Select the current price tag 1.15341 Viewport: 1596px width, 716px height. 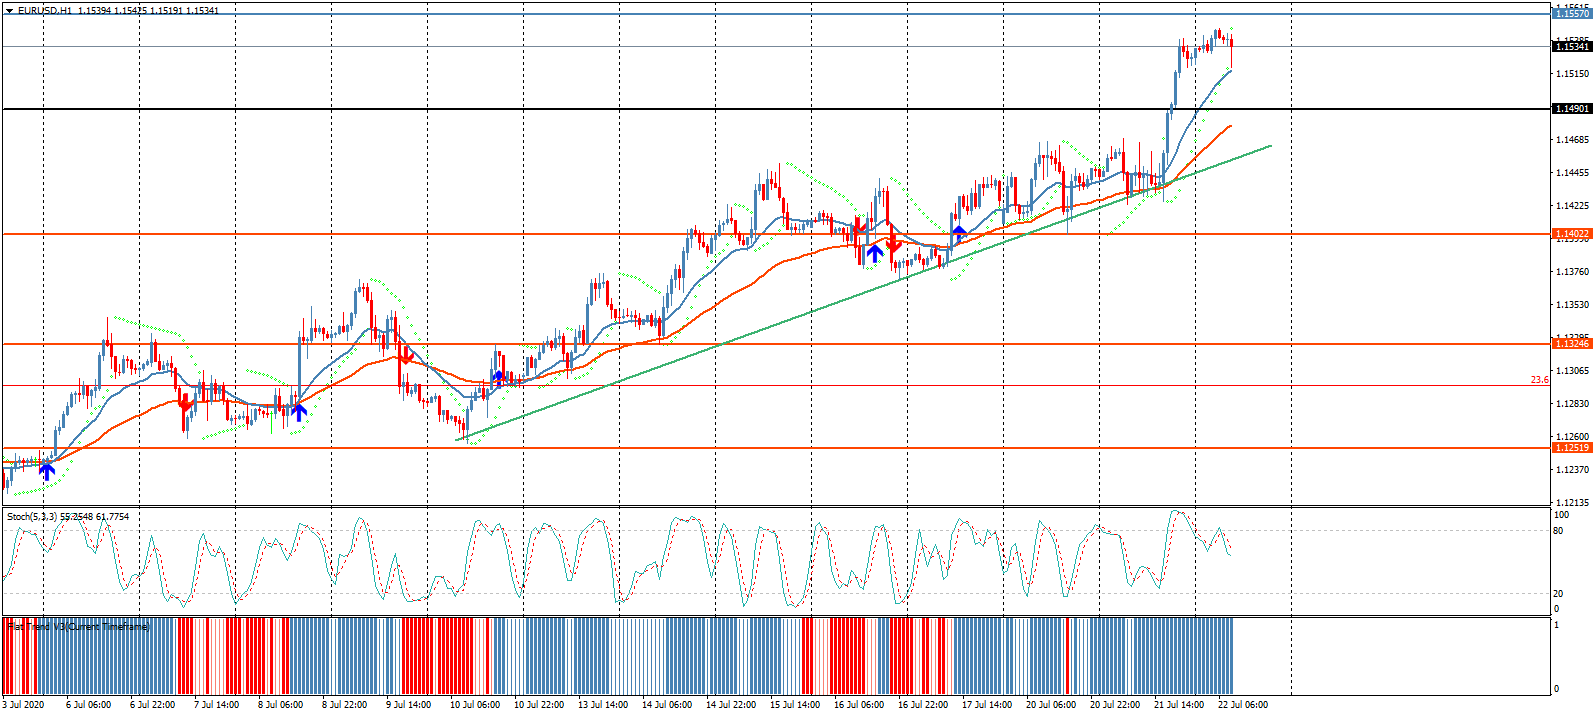coord(1571,47)
